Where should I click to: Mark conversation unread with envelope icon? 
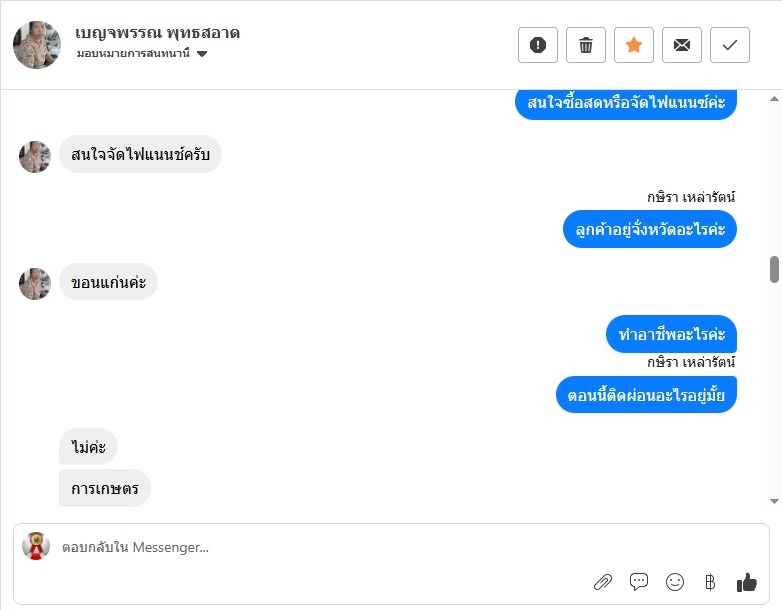coord(681,45)
